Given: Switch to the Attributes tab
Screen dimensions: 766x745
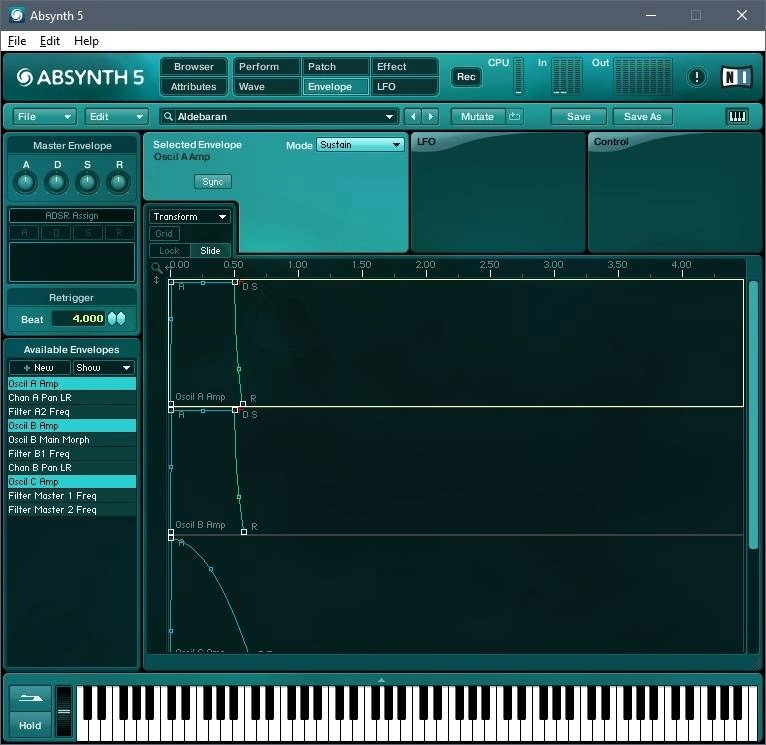Looking at the screenshot, I should point(193,86).
